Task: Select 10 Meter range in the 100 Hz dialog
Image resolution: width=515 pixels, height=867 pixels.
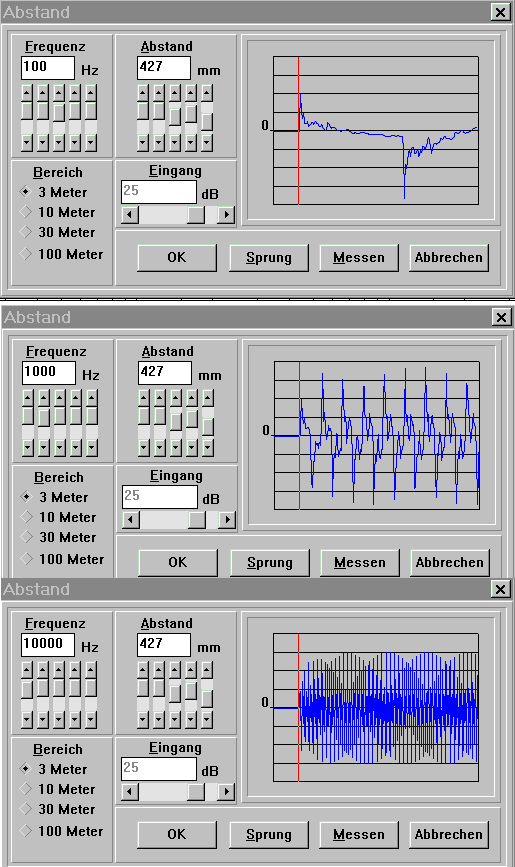Action: (x=57, y=212)
